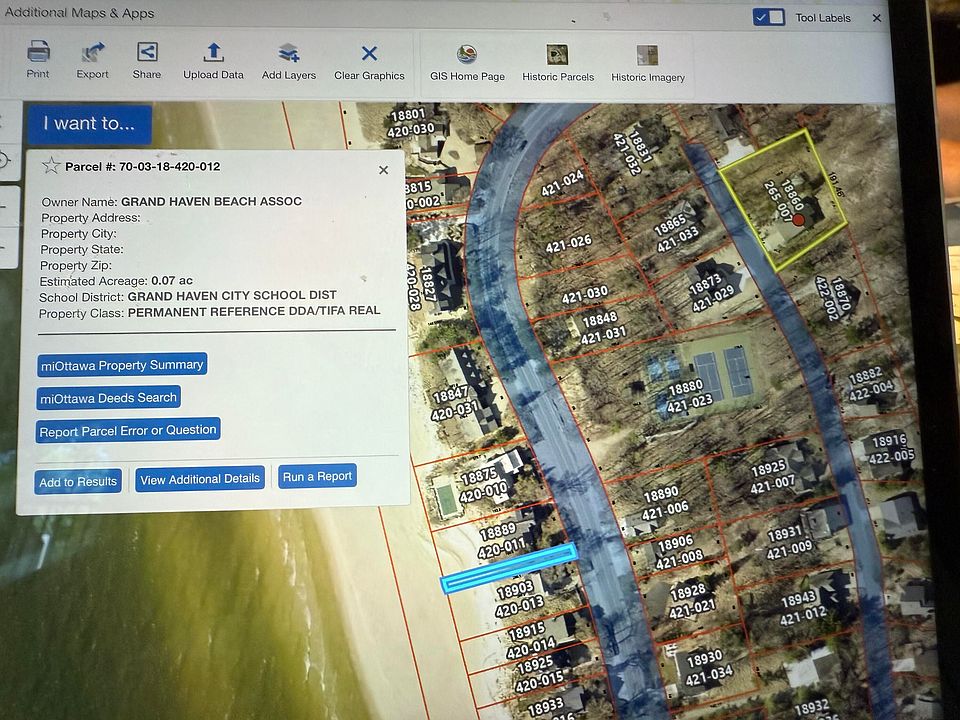
Task: Open miOttawa Deeds Search
Action: pos(109,398)
